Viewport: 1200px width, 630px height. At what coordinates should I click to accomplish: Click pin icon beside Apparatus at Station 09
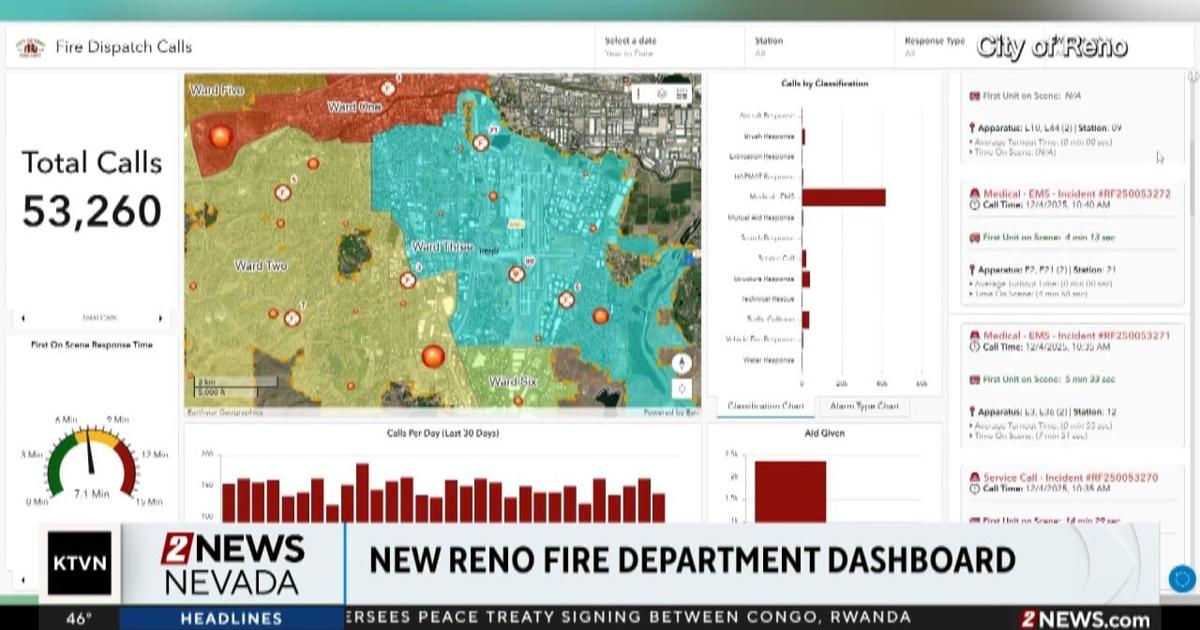point(973,128)
